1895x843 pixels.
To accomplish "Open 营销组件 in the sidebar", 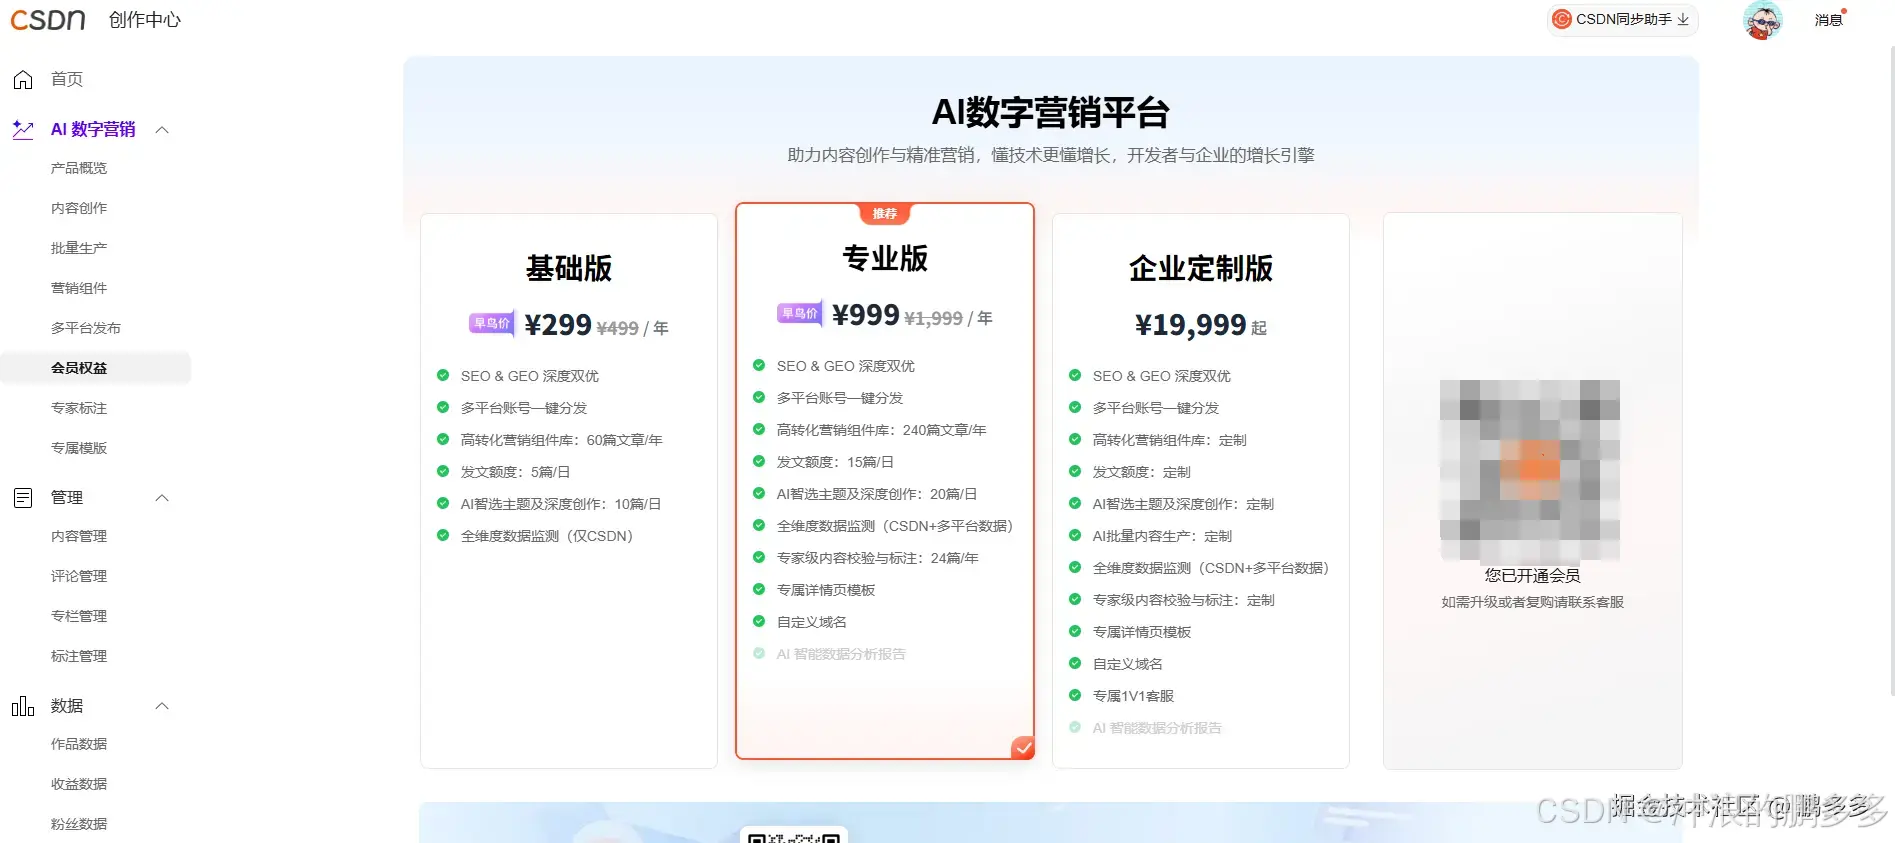I will (x=79, y=288).
